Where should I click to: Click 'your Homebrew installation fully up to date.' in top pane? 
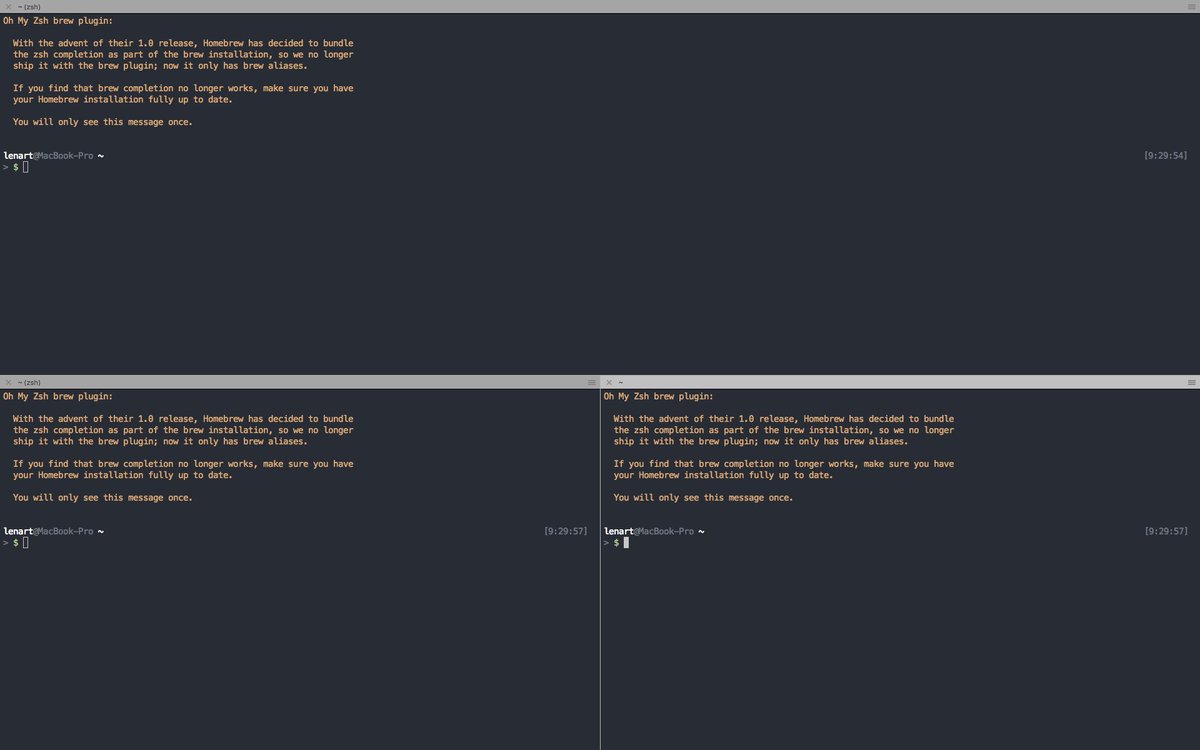(123, 99)
